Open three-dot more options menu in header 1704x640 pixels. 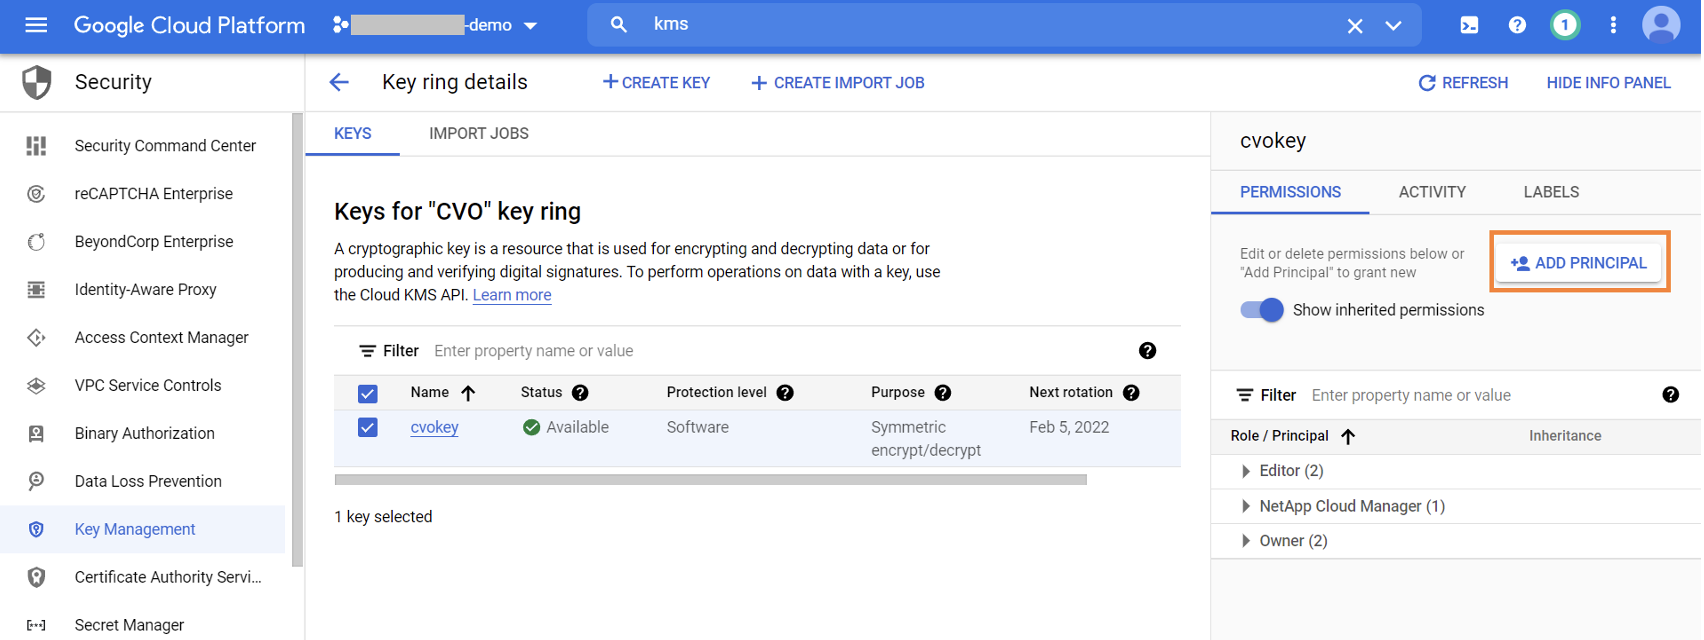click(1613, 25)
